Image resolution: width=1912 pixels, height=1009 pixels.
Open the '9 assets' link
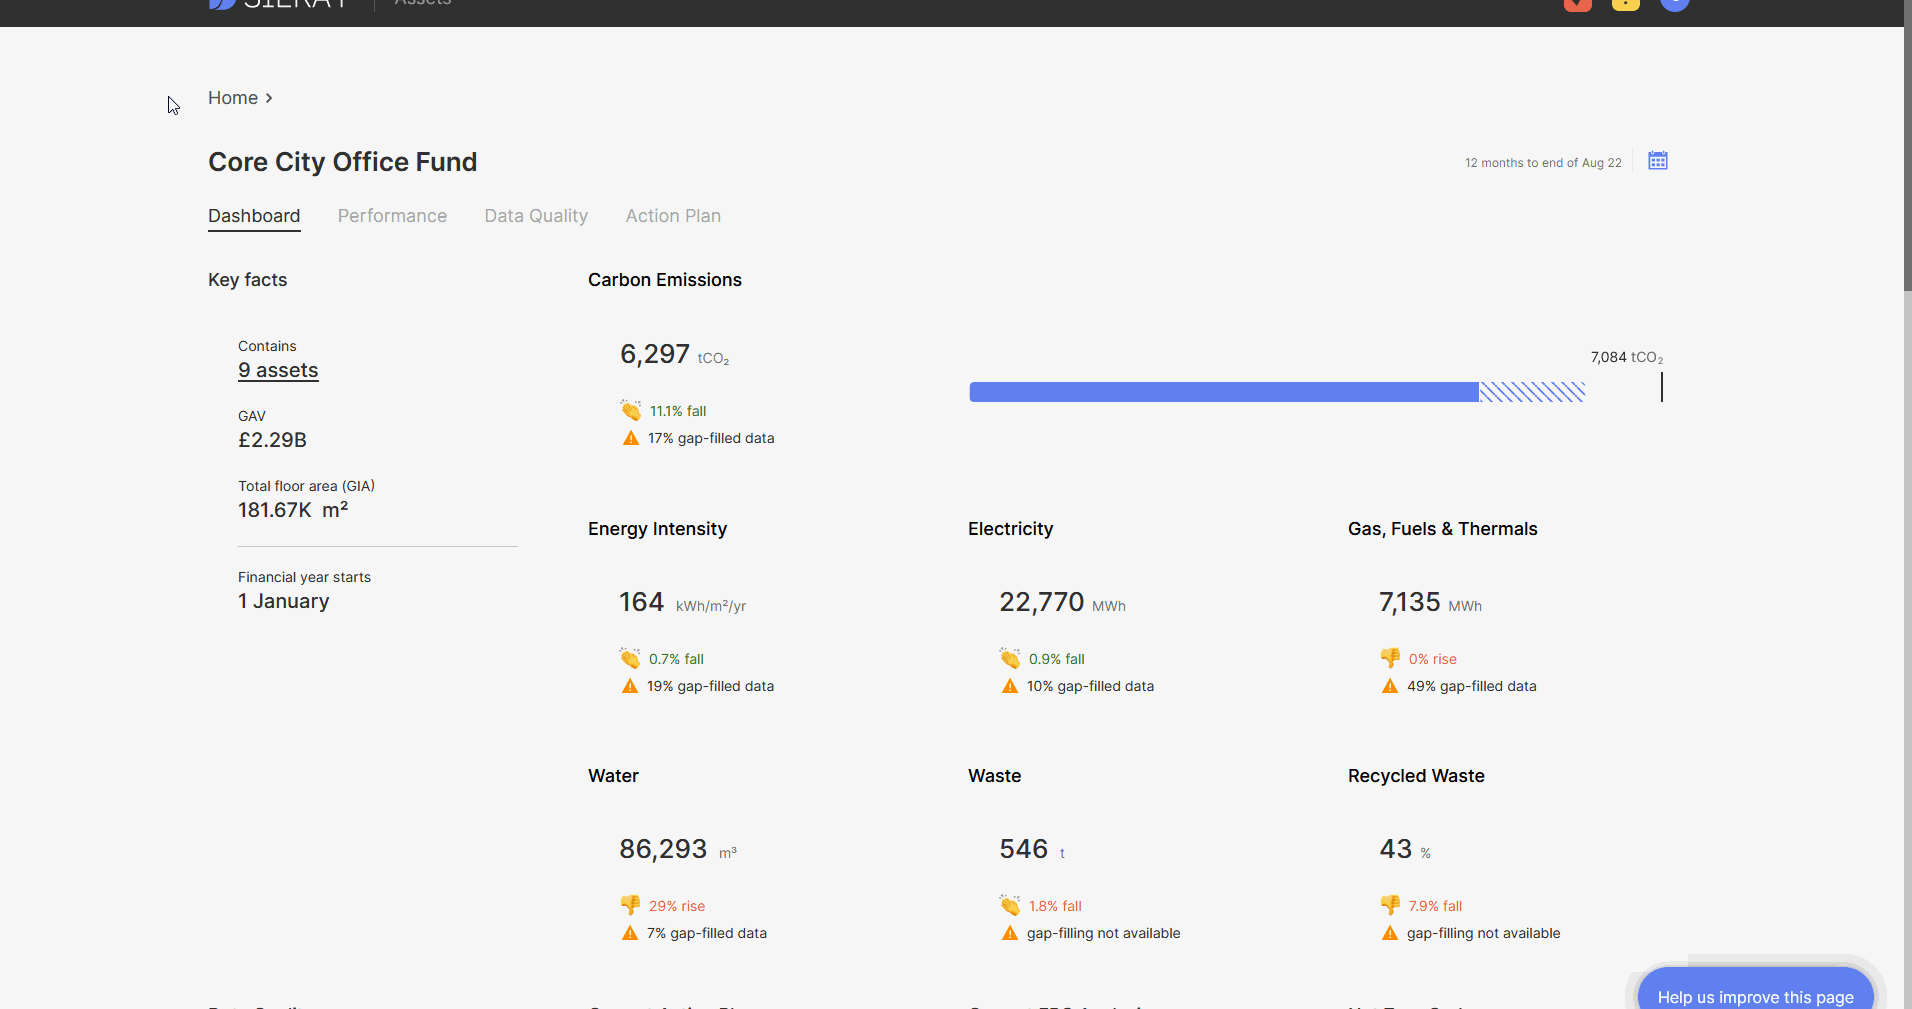278,370
